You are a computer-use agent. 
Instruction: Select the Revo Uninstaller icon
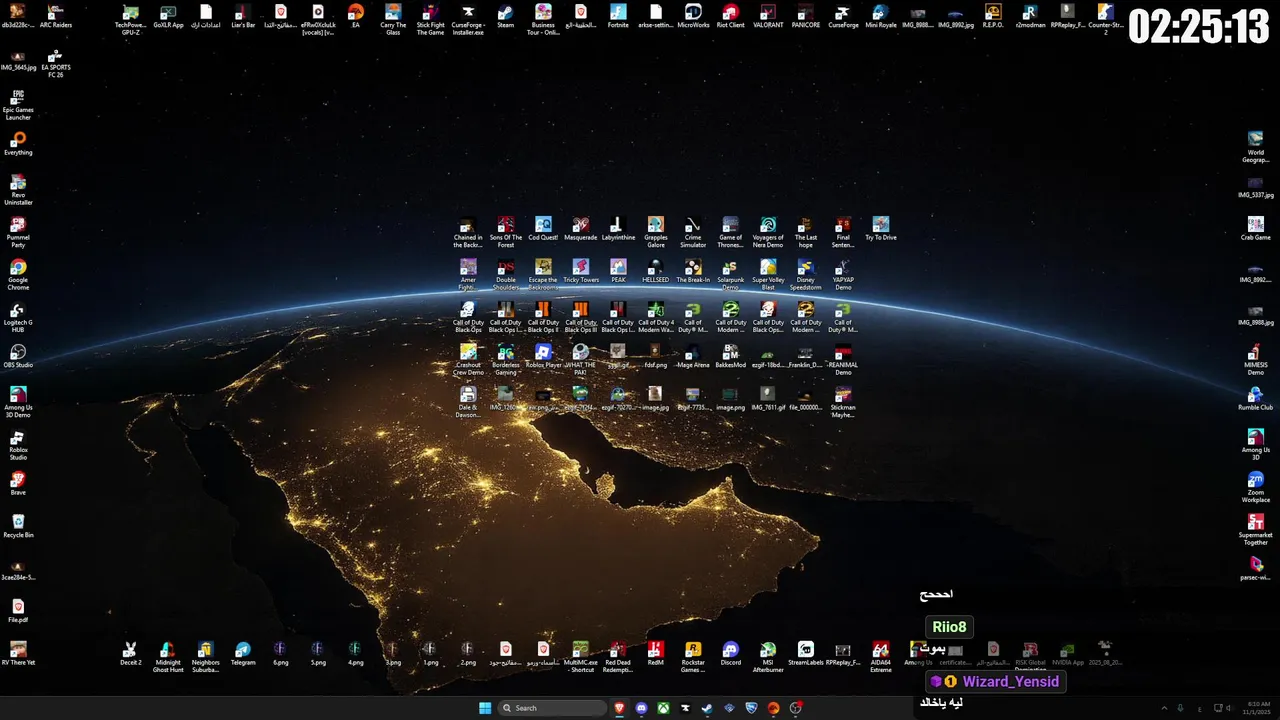point(18,190)
